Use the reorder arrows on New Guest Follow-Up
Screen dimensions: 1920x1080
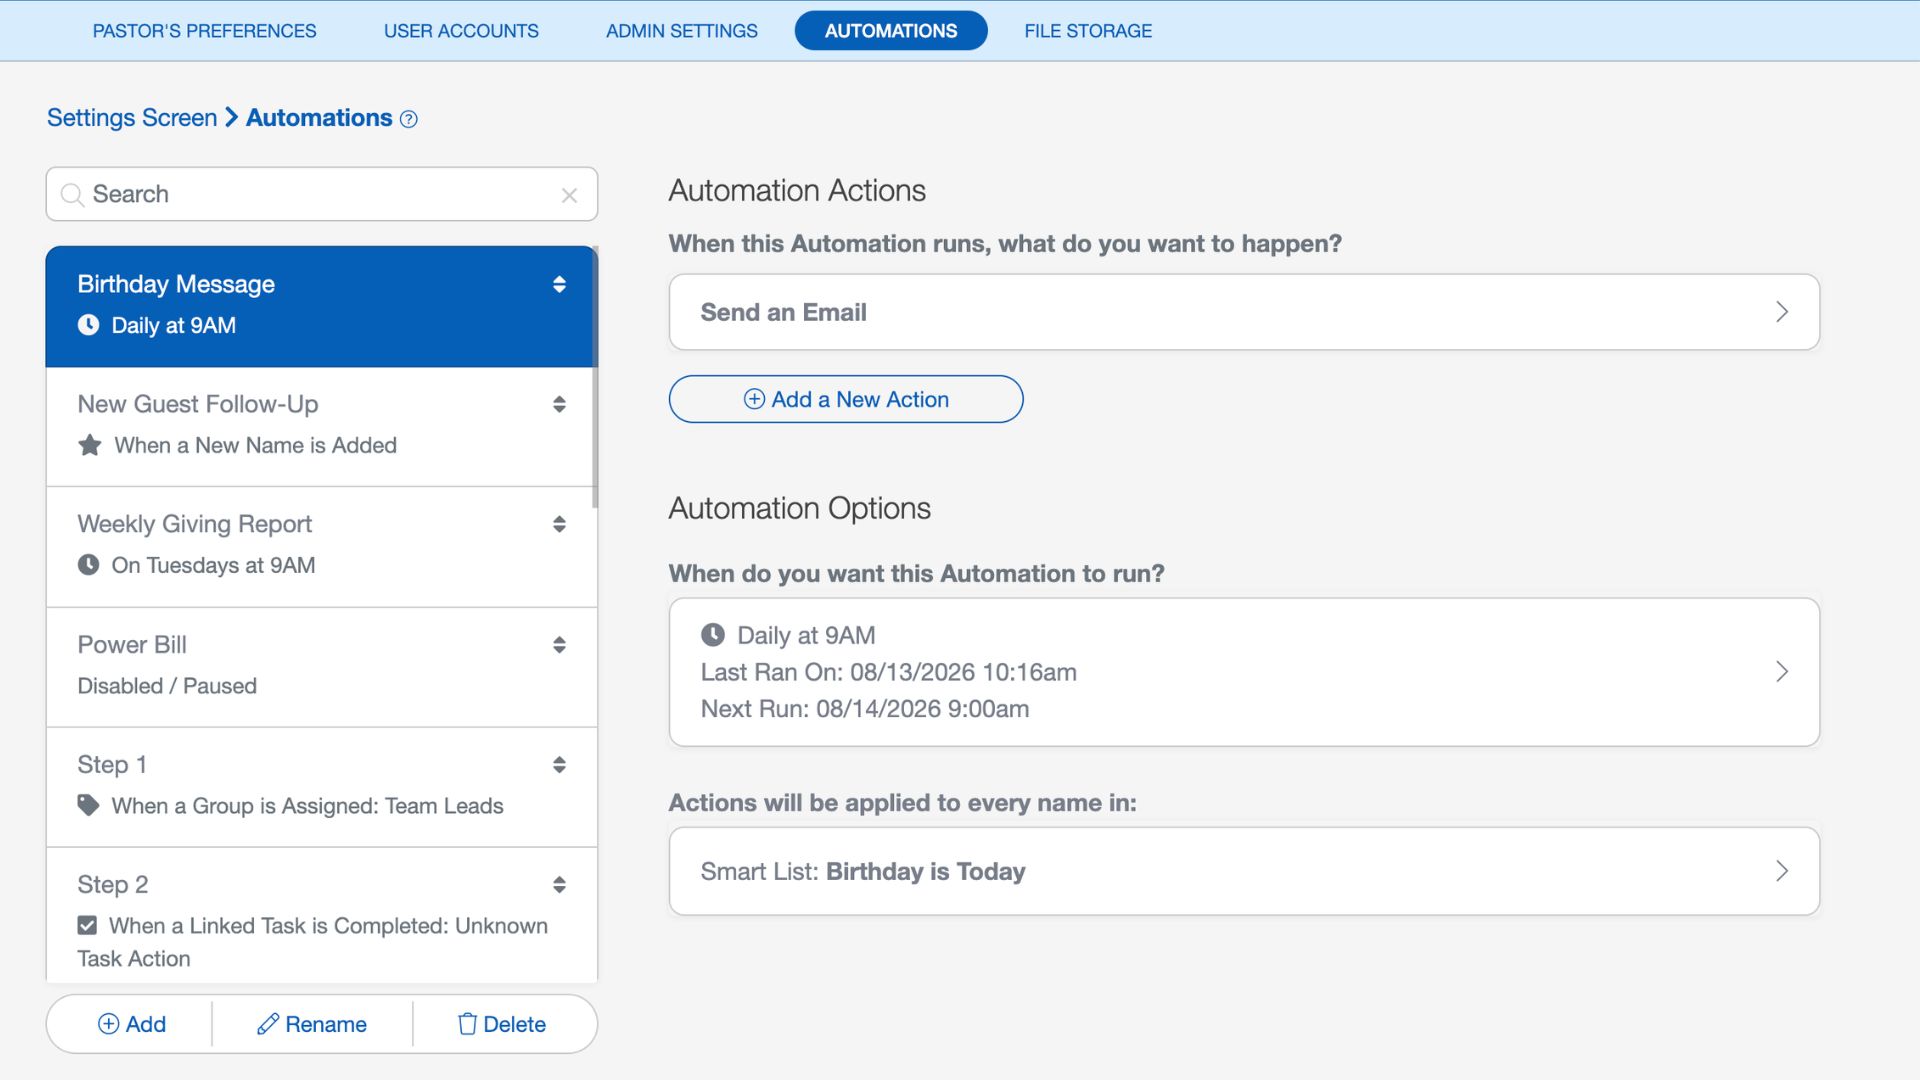coord(559,404)
